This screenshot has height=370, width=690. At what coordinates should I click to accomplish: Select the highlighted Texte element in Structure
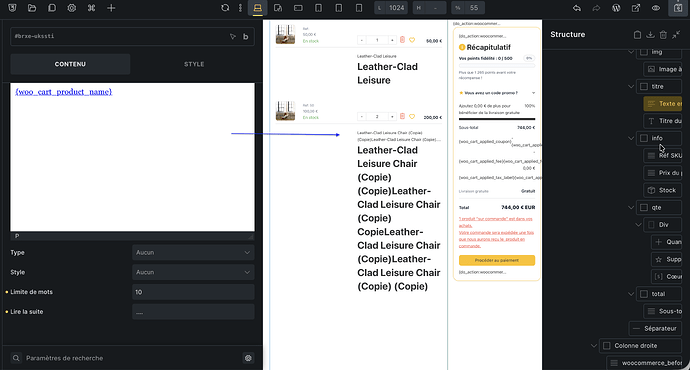click(663, 104)
